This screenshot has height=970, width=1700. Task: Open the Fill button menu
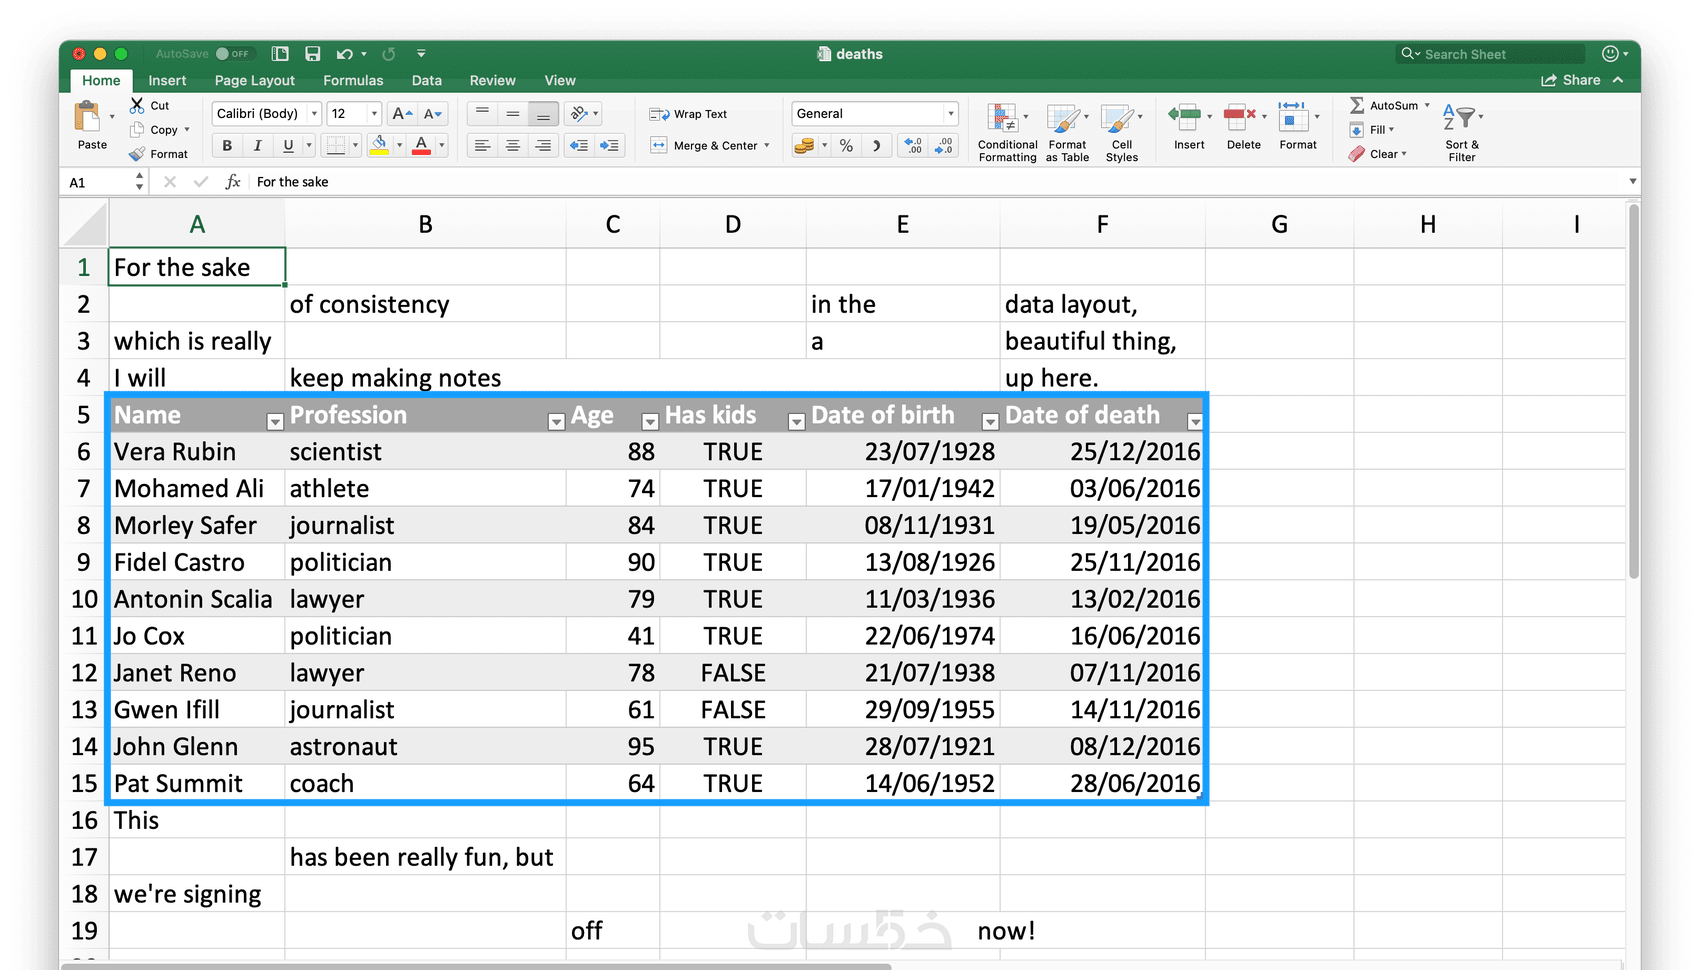[x=1371, y=130]
